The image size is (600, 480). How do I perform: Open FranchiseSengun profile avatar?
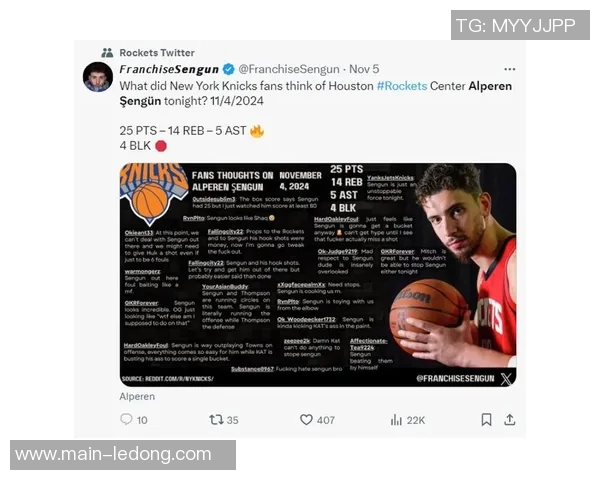point(98,77)
